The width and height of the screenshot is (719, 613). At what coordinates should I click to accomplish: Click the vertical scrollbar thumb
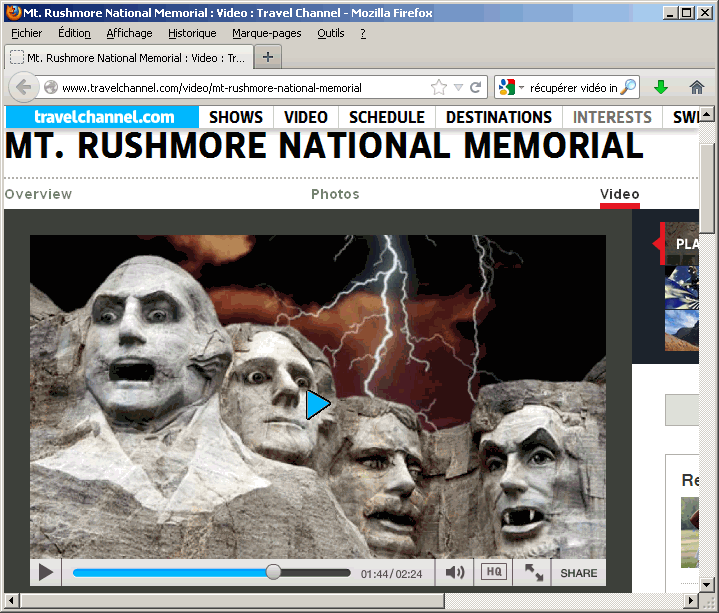tap(706, 188)
